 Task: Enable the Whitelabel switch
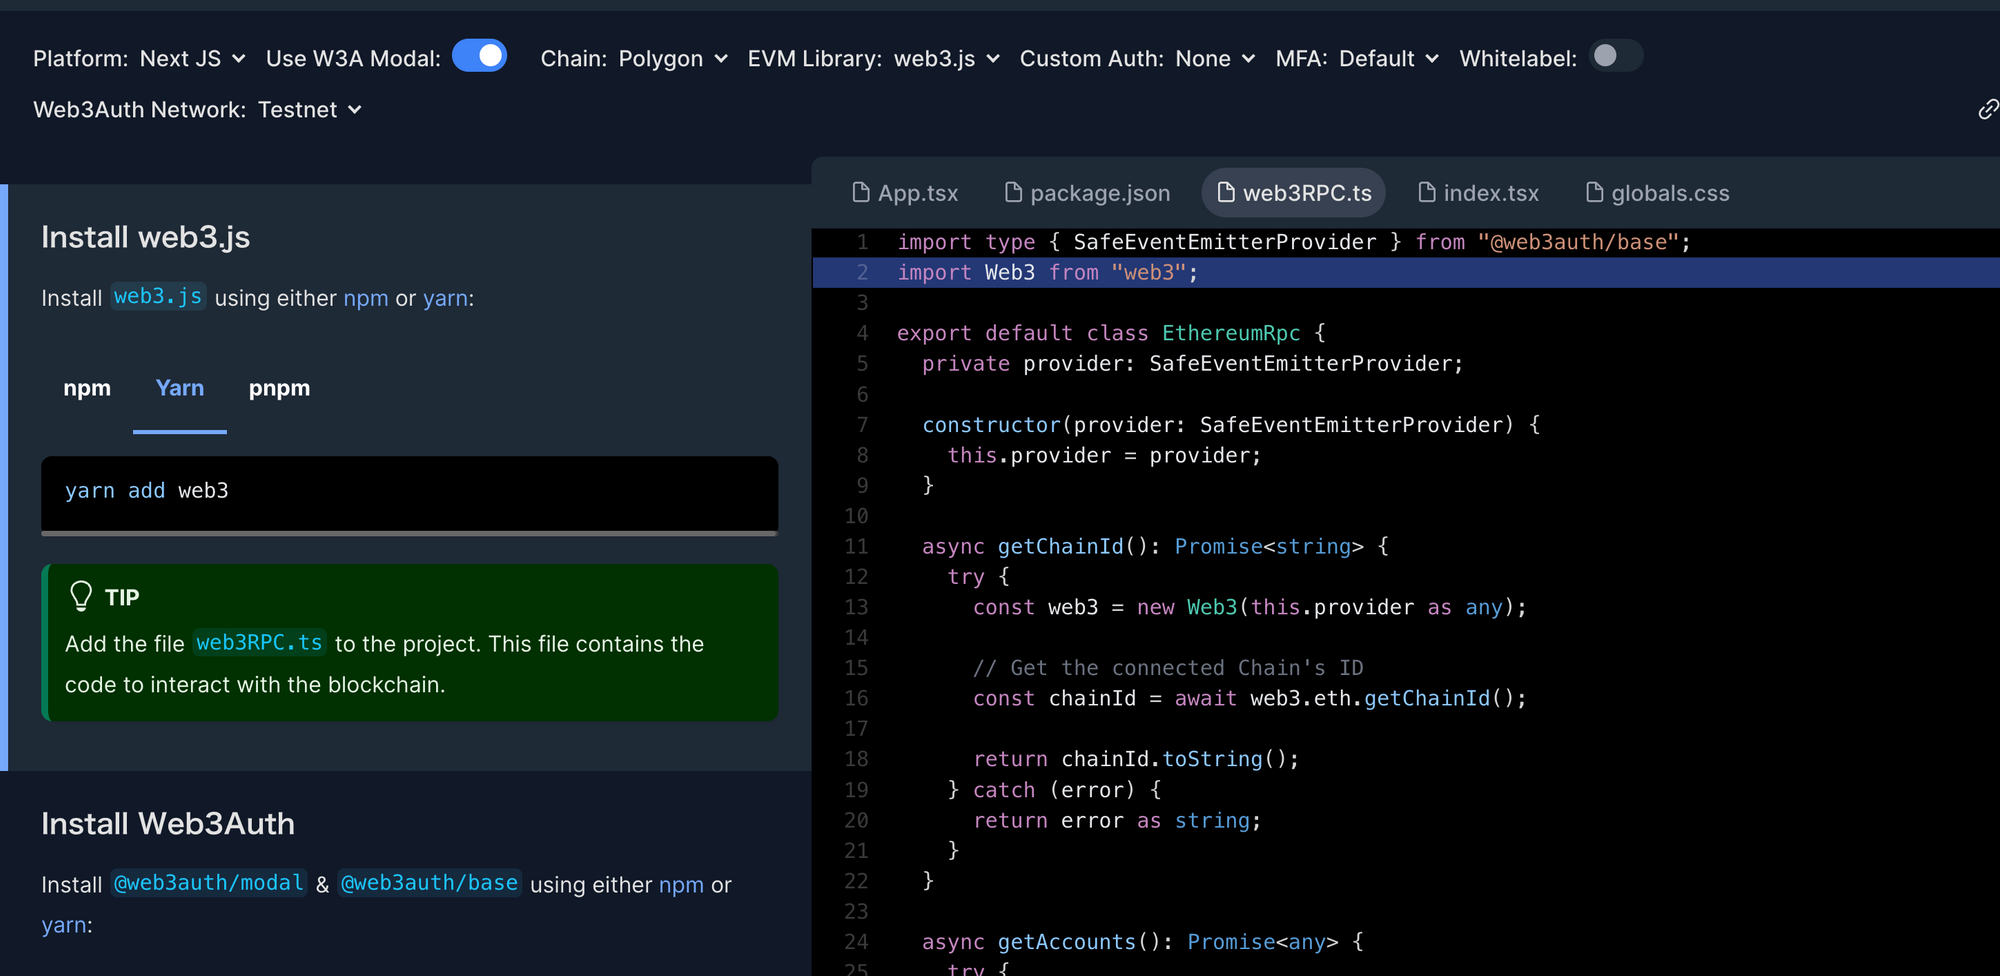[1616, 56]
